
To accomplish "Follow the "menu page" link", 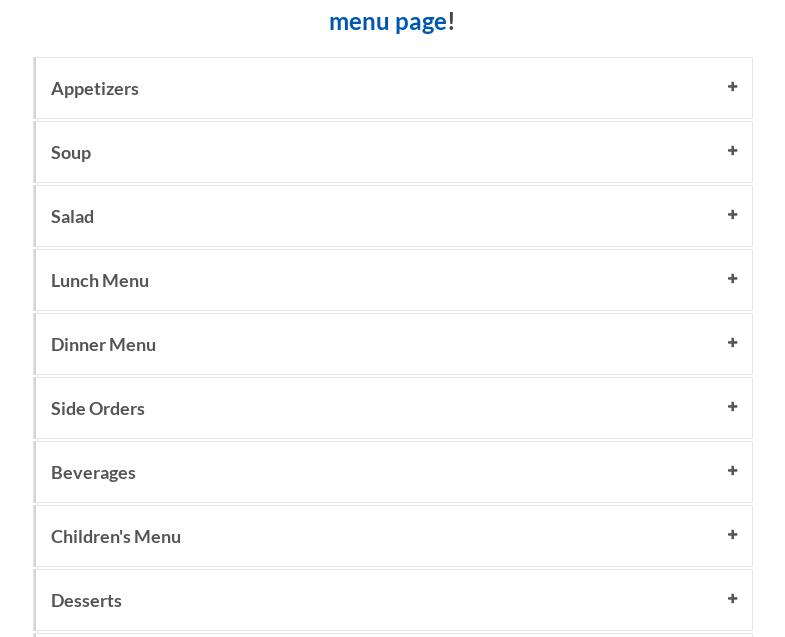I will [387, 21].
